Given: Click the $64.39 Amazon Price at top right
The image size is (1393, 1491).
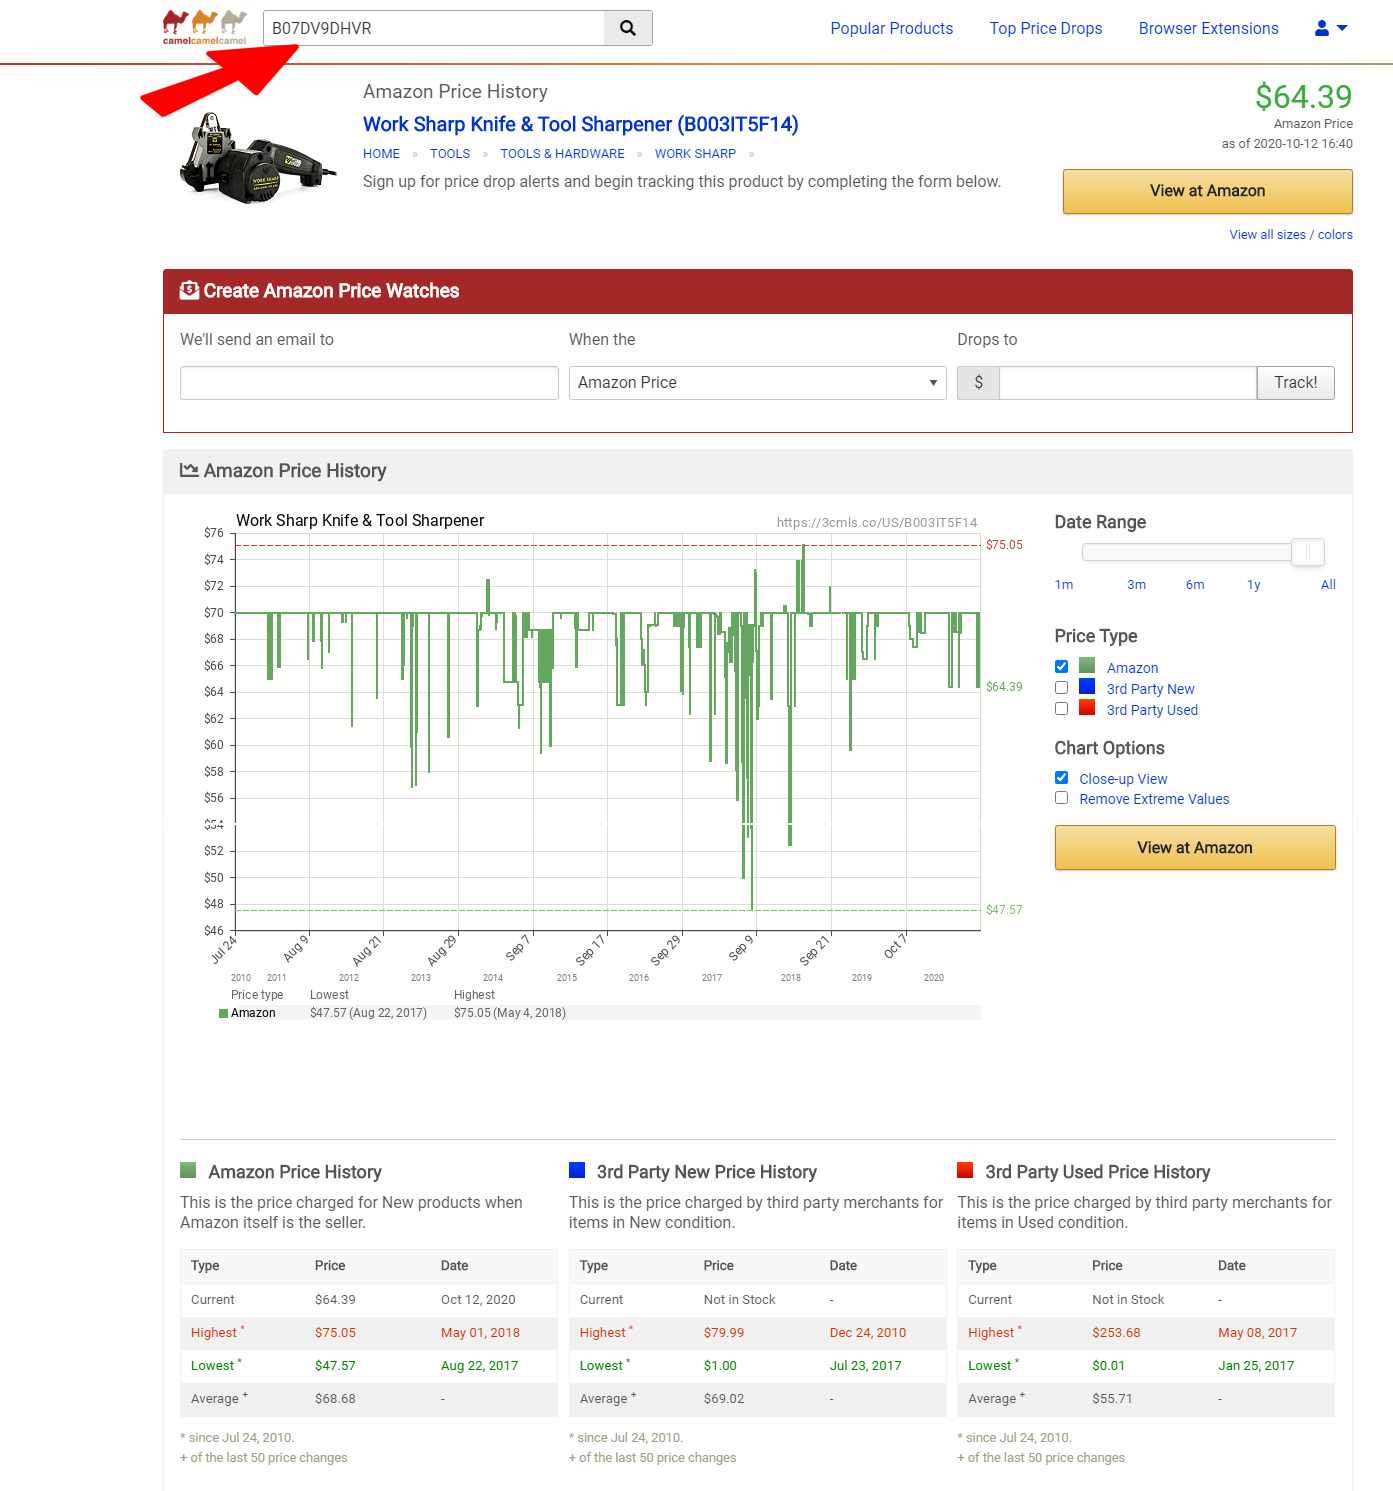Looking at the screenshot, I should 1303,97.
